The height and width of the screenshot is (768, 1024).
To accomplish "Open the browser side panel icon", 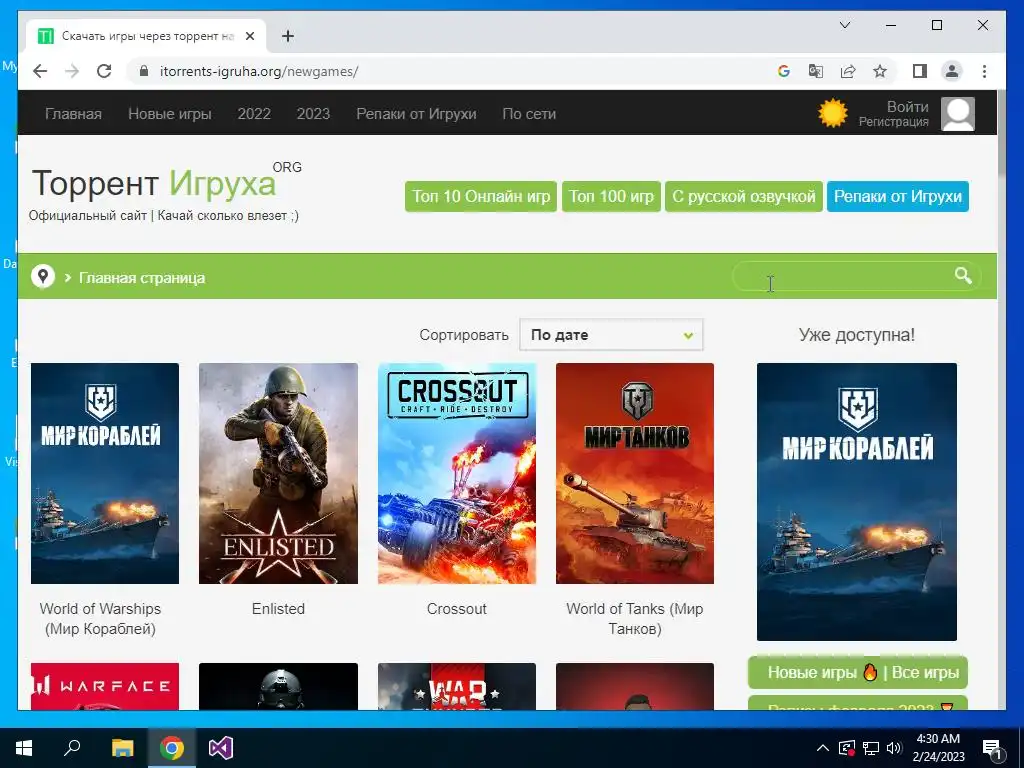I will [x=920, y=71].
